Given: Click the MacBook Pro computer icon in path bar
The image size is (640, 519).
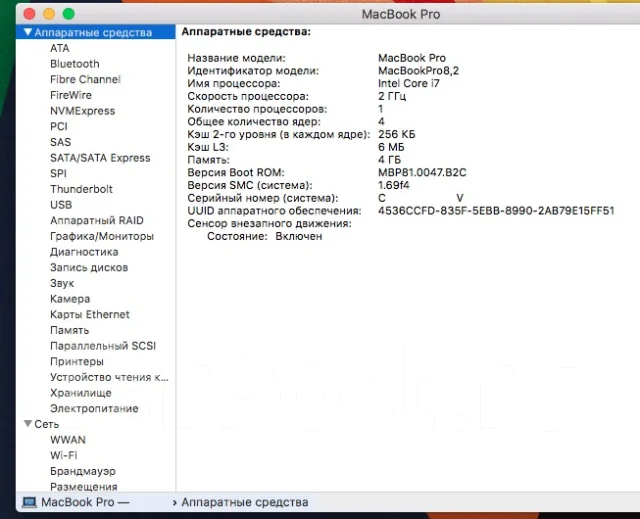Looking at the screenshot, I should (x=29, y=502).
